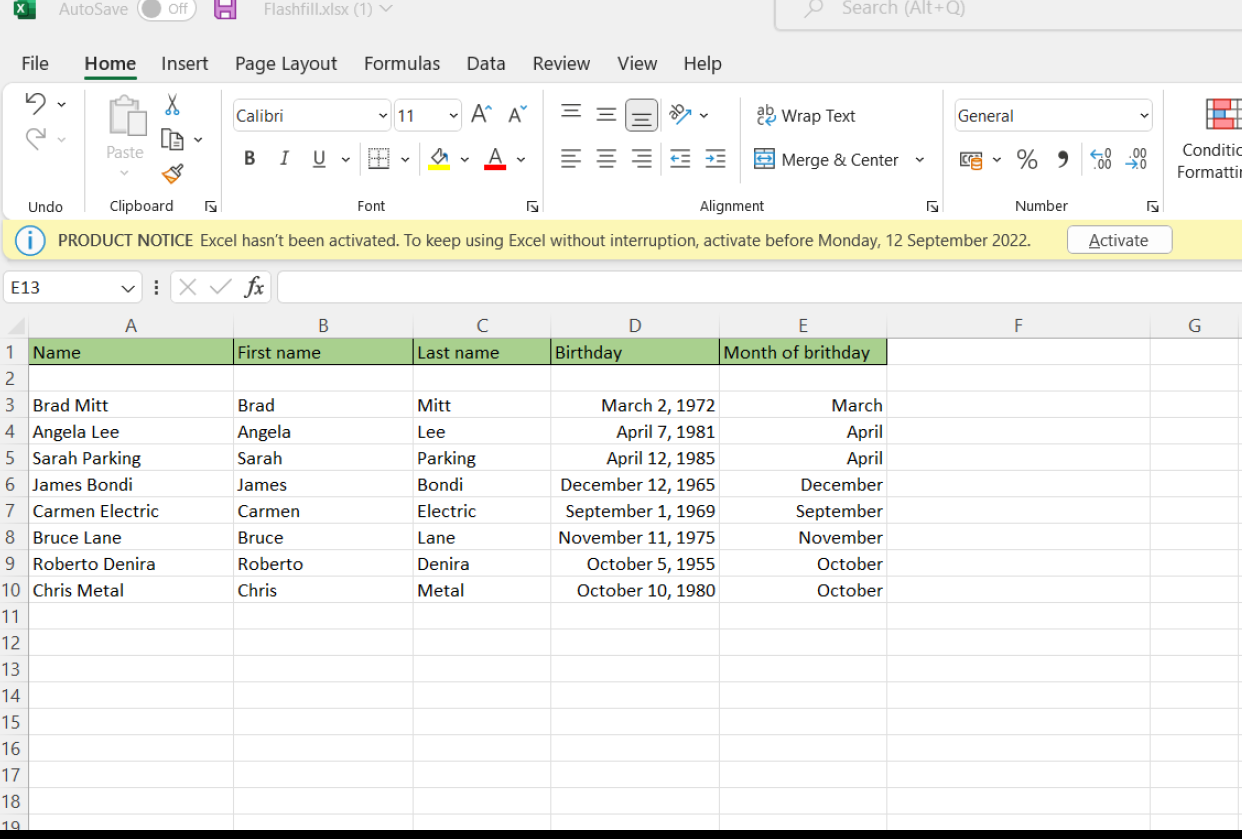
Task: Click the Copy icon
Action: (172, 140)
